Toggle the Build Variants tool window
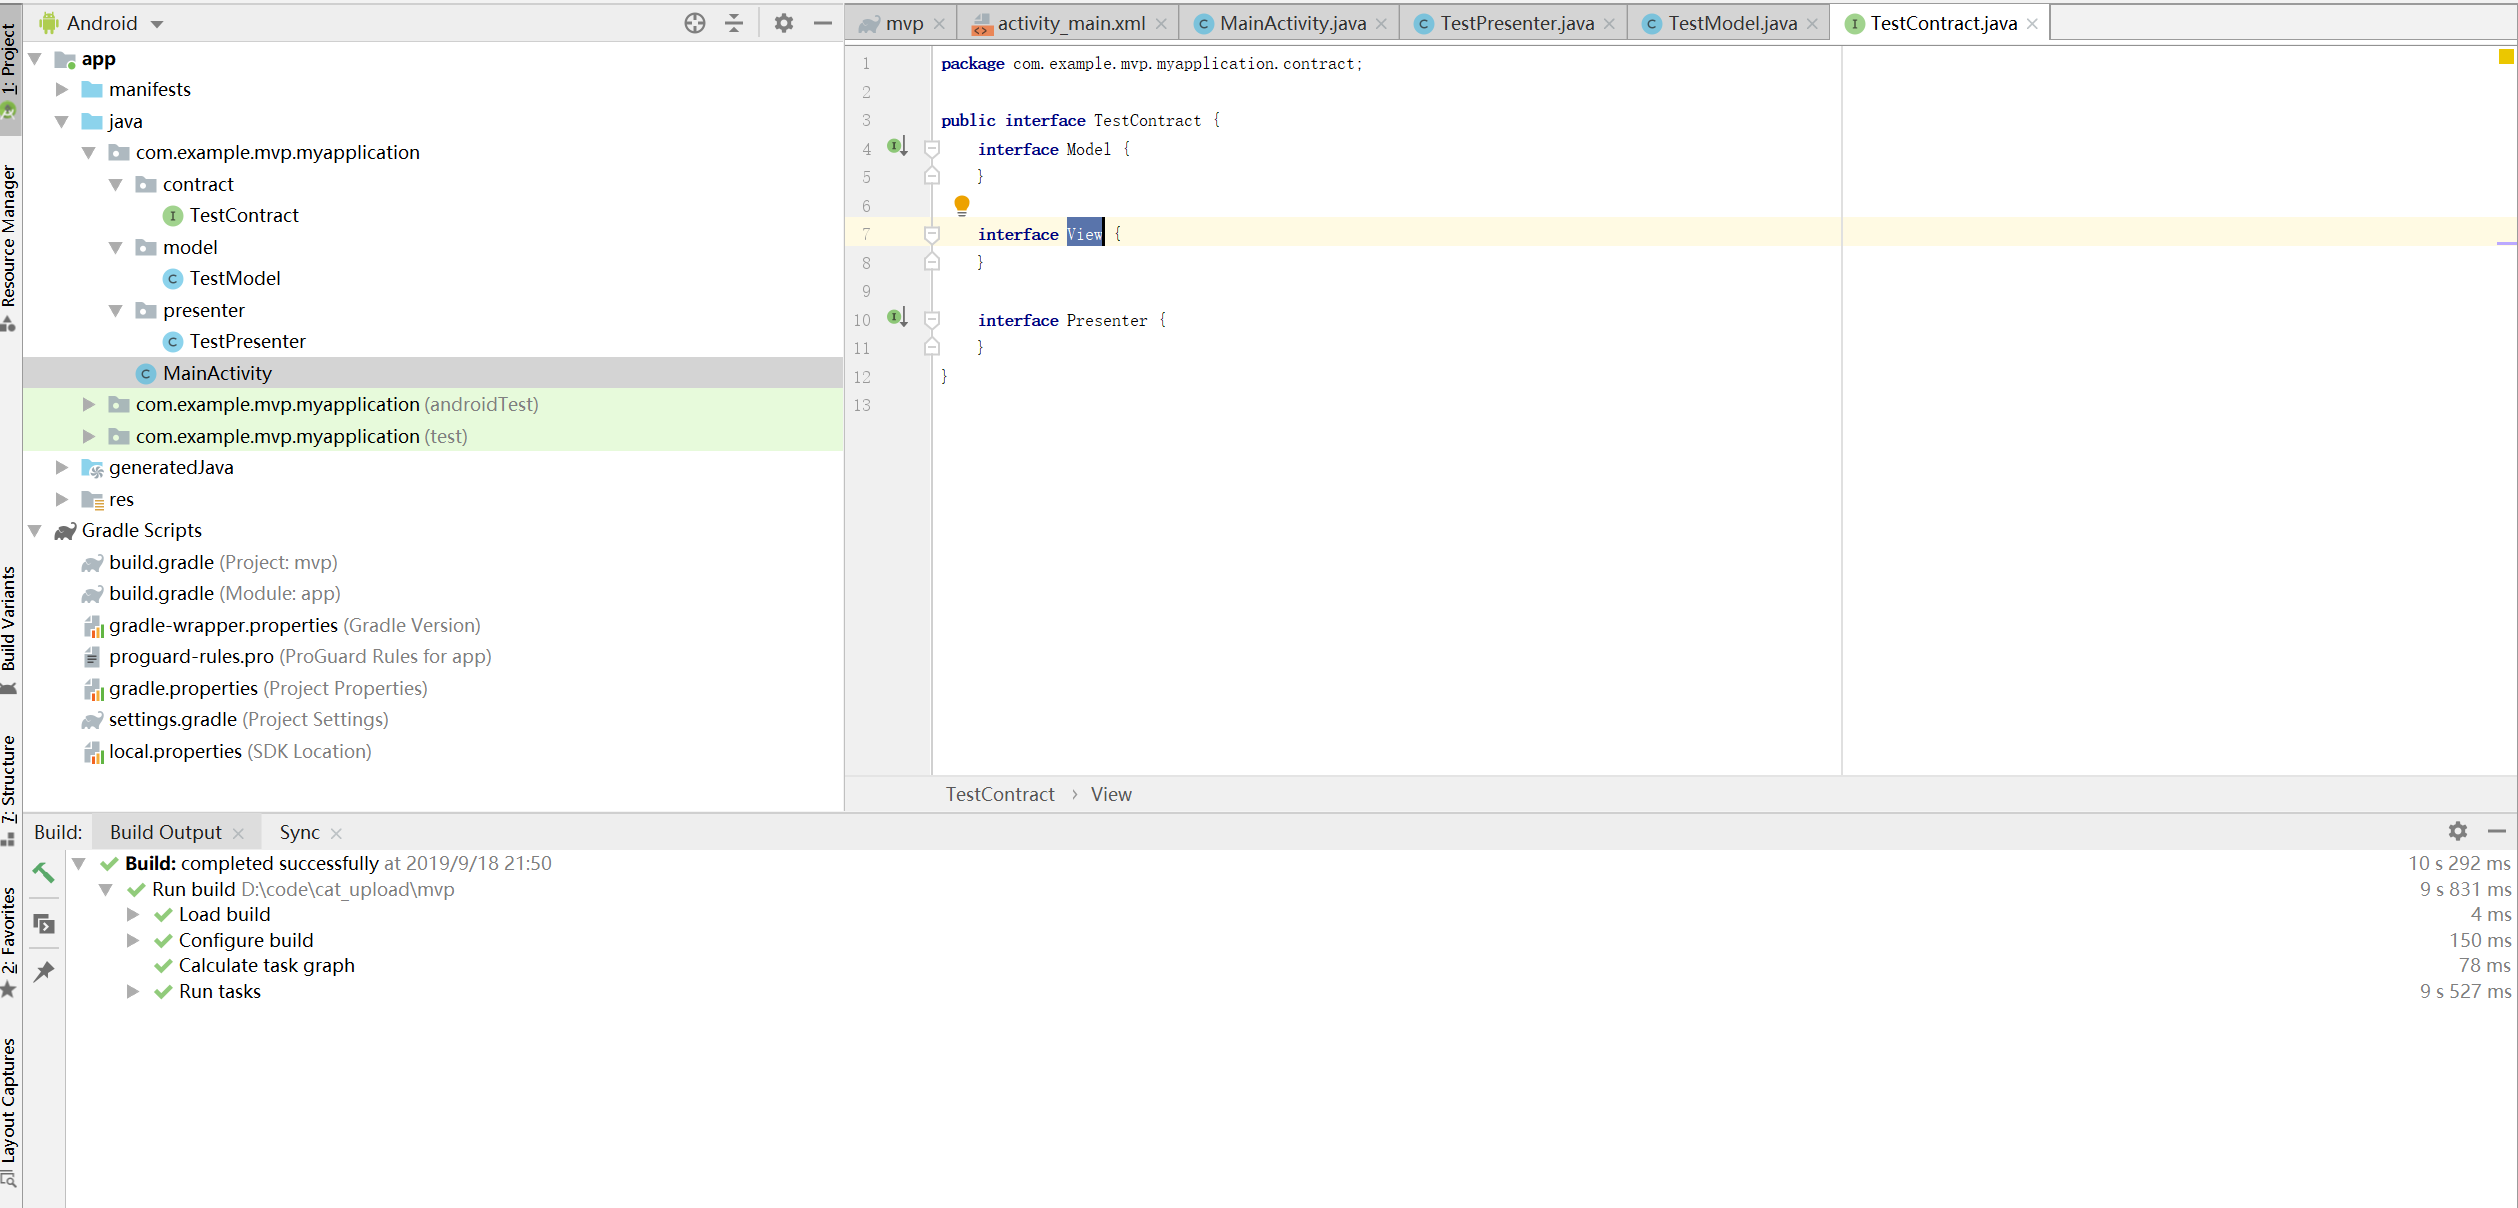The width and height of the screenshot is (2518, 1208). [11, 620]
